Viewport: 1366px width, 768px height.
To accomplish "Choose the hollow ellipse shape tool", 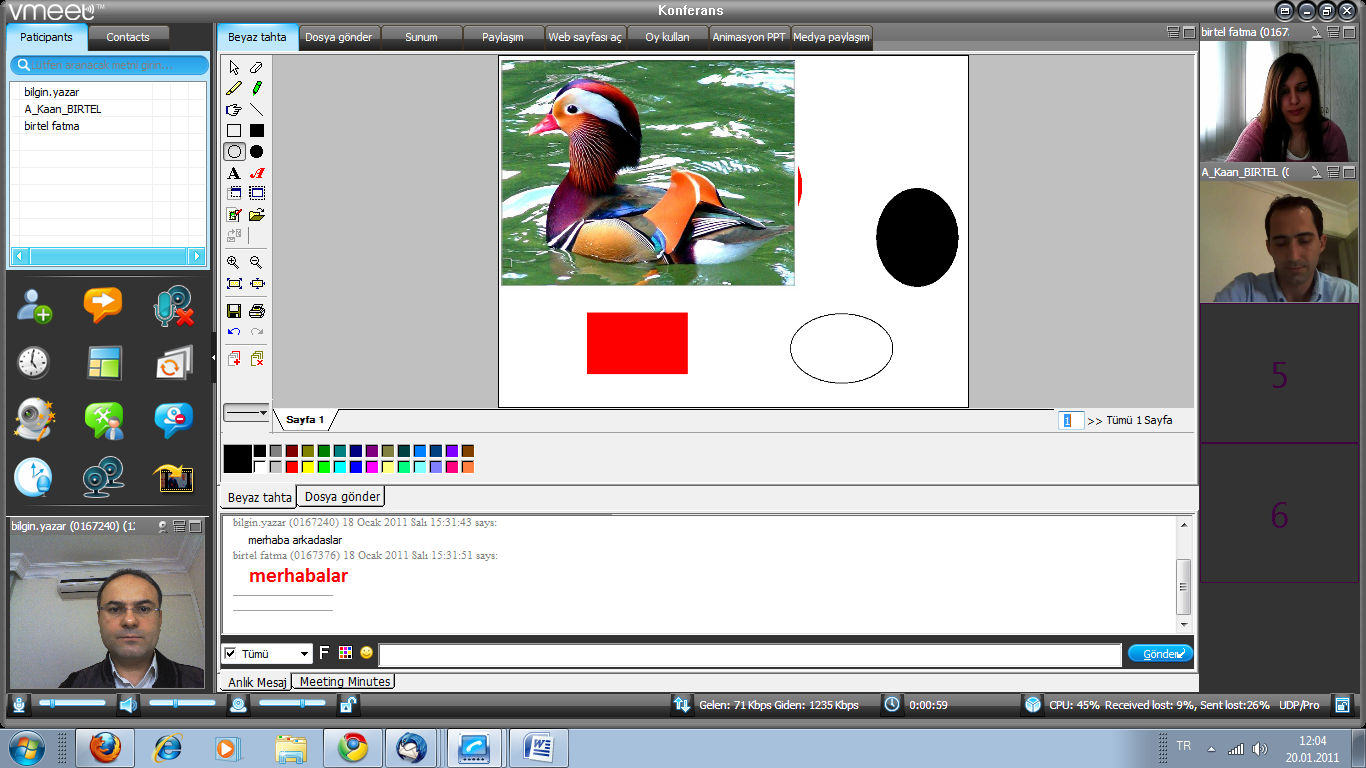I will click(234, 152).
